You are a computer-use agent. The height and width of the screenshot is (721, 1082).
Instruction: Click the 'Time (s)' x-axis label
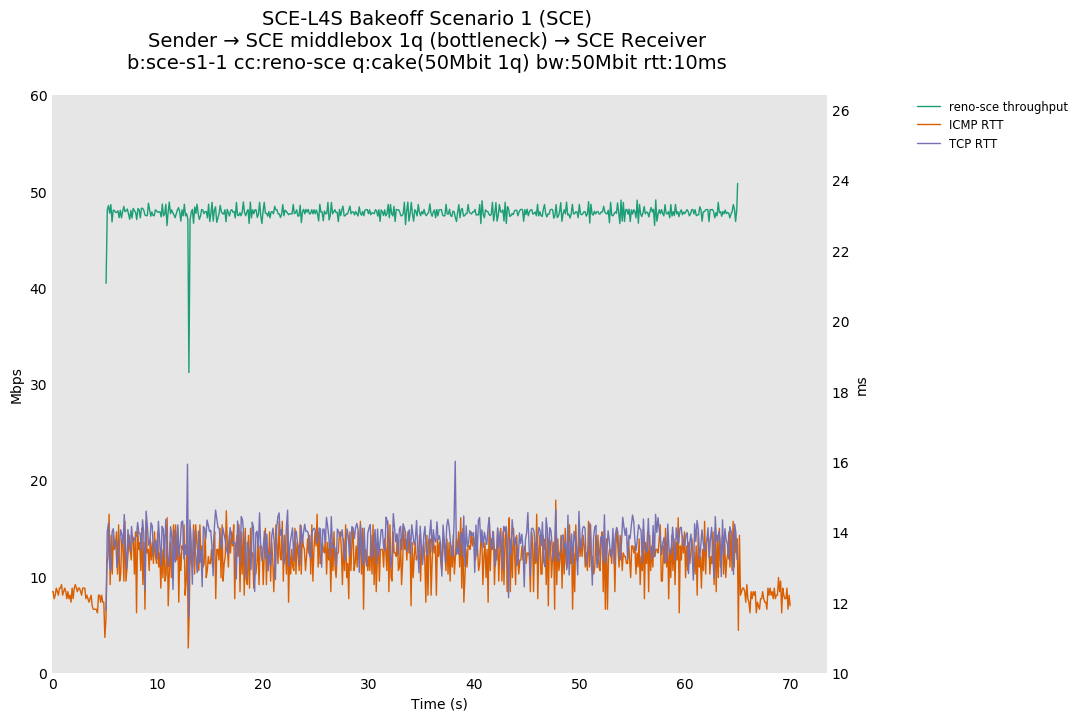point(439,704)
